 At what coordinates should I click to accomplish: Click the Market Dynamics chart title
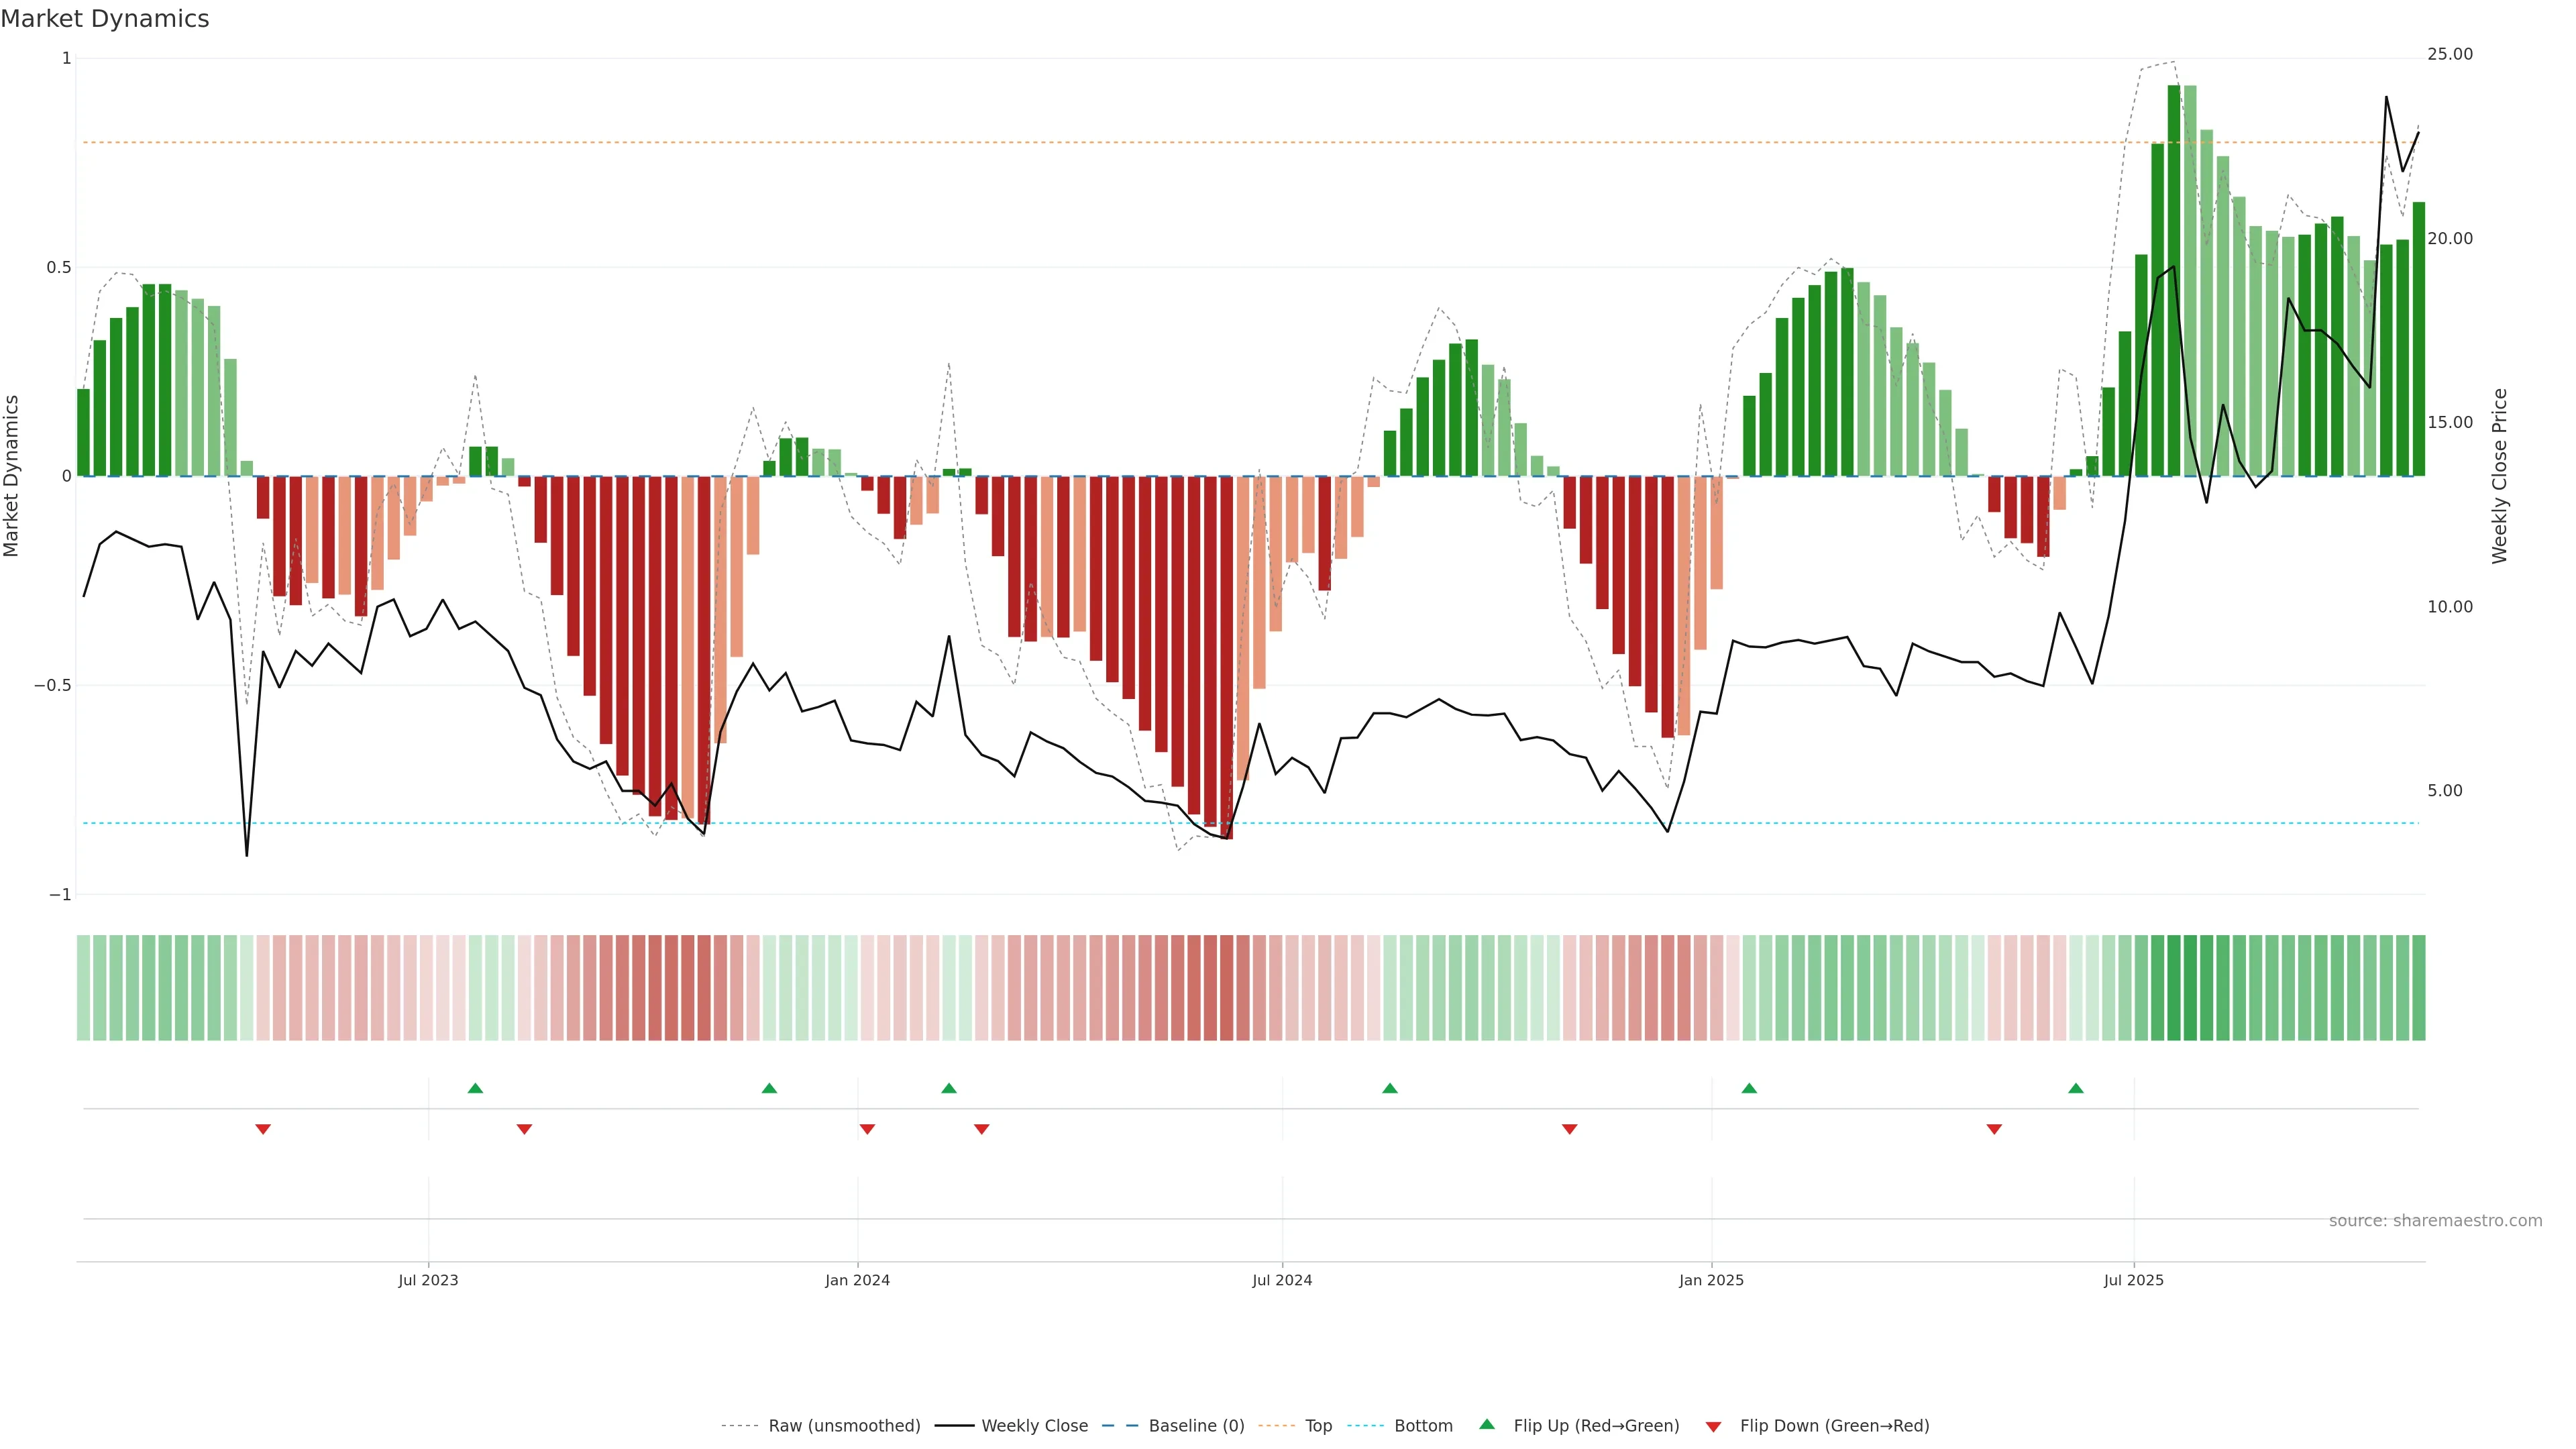(x=105, y=19)
